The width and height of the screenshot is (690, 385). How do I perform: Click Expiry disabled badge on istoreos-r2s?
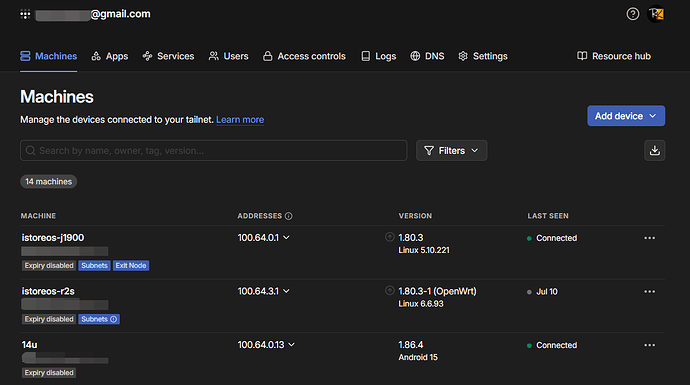pos(49,319)
